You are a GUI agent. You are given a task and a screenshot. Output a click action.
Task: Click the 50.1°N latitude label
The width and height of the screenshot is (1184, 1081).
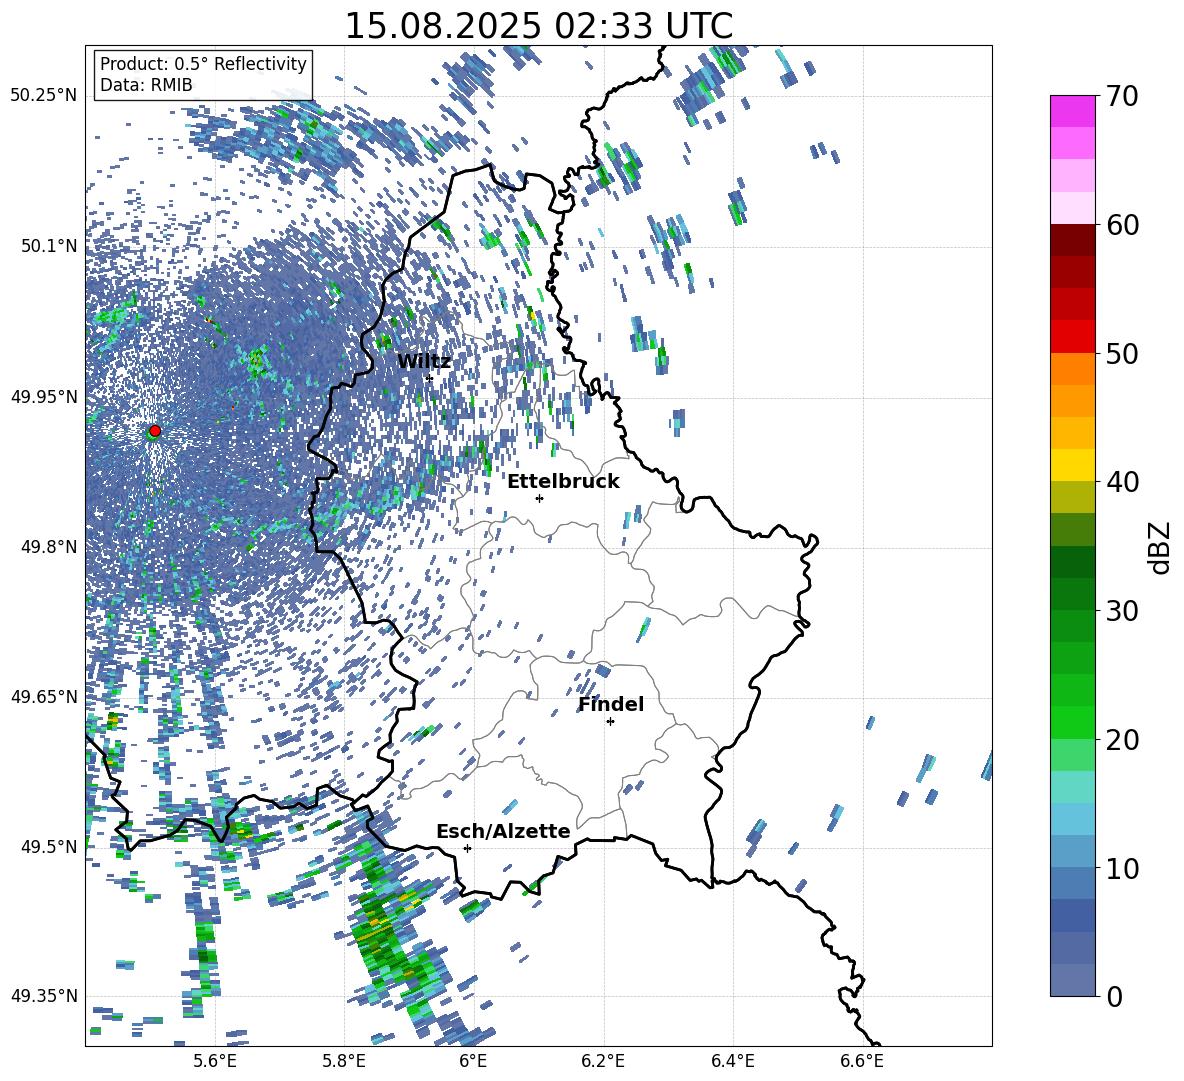[48, 246]
